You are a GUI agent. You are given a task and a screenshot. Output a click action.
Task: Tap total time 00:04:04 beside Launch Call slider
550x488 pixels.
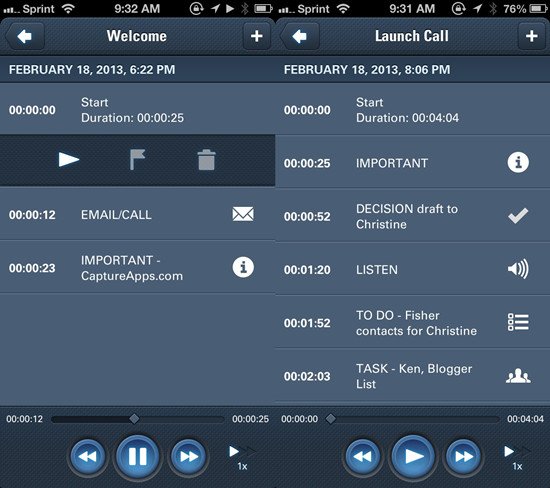(525, 419)
